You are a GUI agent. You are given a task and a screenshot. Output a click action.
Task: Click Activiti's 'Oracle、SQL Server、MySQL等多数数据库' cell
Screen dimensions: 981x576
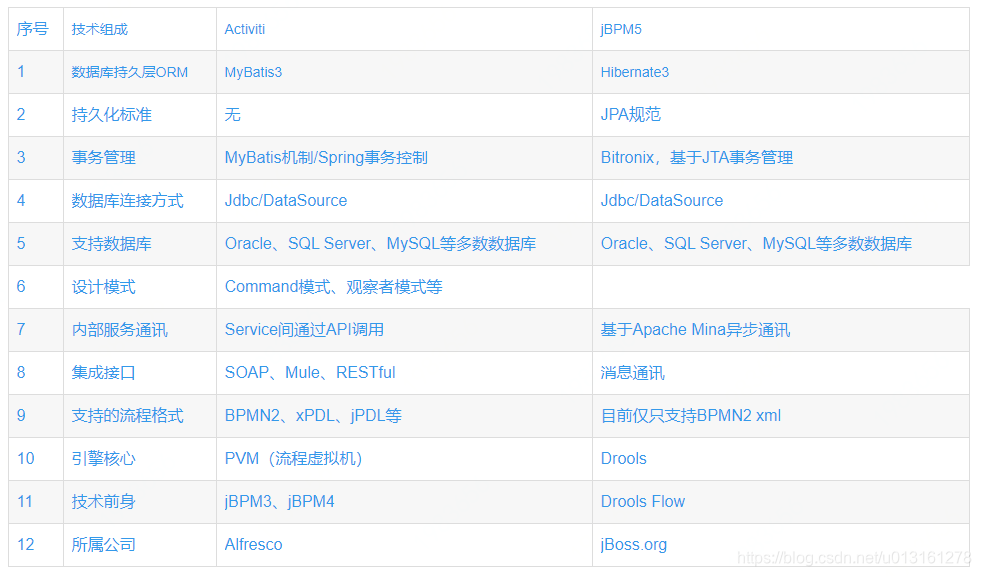pyautogui.click(x=404, y=244)
